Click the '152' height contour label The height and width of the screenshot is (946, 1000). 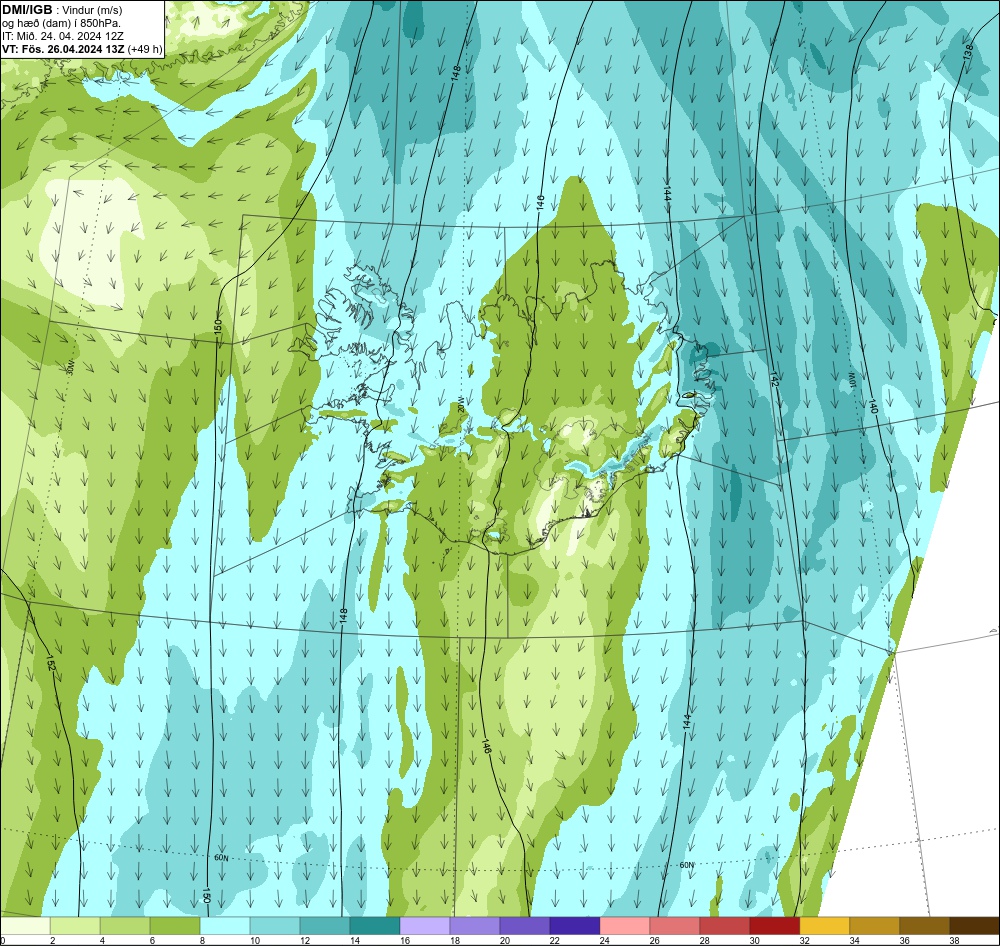[x=52, y=663]
